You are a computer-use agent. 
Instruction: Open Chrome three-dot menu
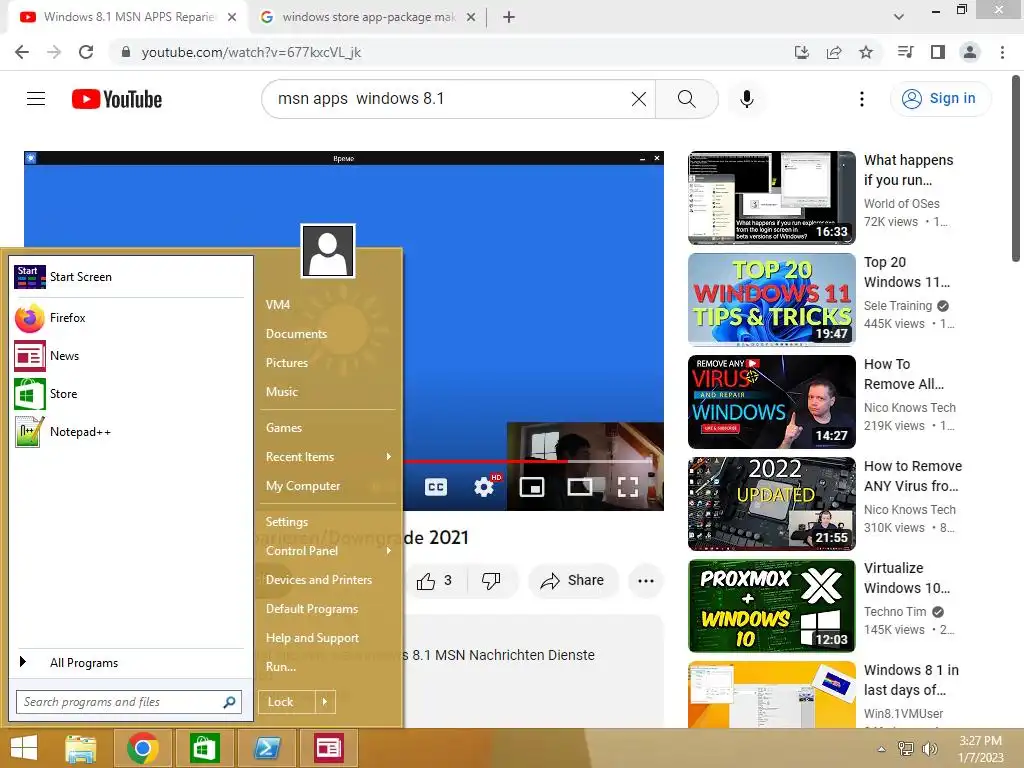pyautogui.click(x=1002, y=52)
